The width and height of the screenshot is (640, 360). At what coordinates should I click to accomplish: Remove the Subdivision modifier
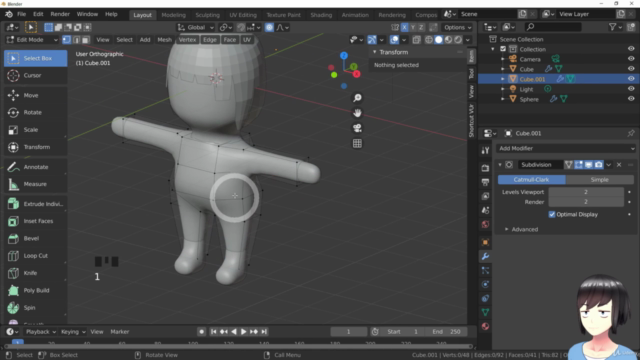[619, 165]
